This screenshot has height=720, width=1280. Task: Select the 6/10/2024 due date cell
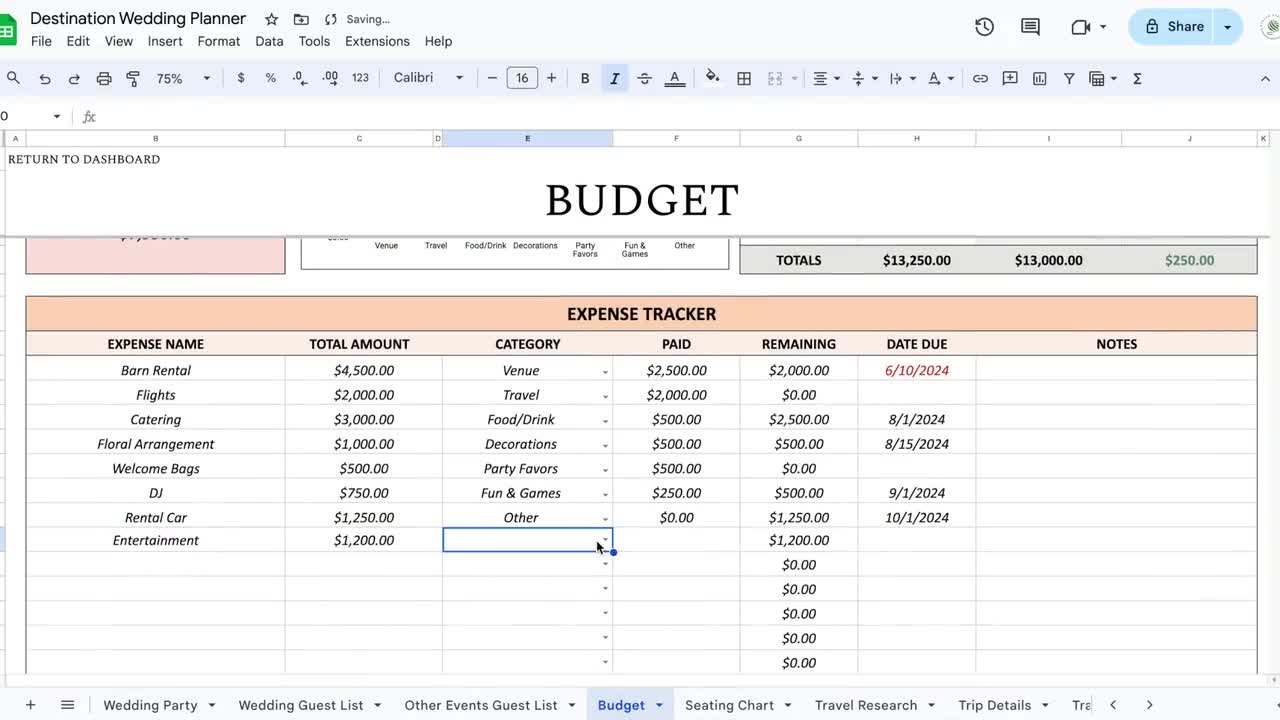tap(917, 371)
